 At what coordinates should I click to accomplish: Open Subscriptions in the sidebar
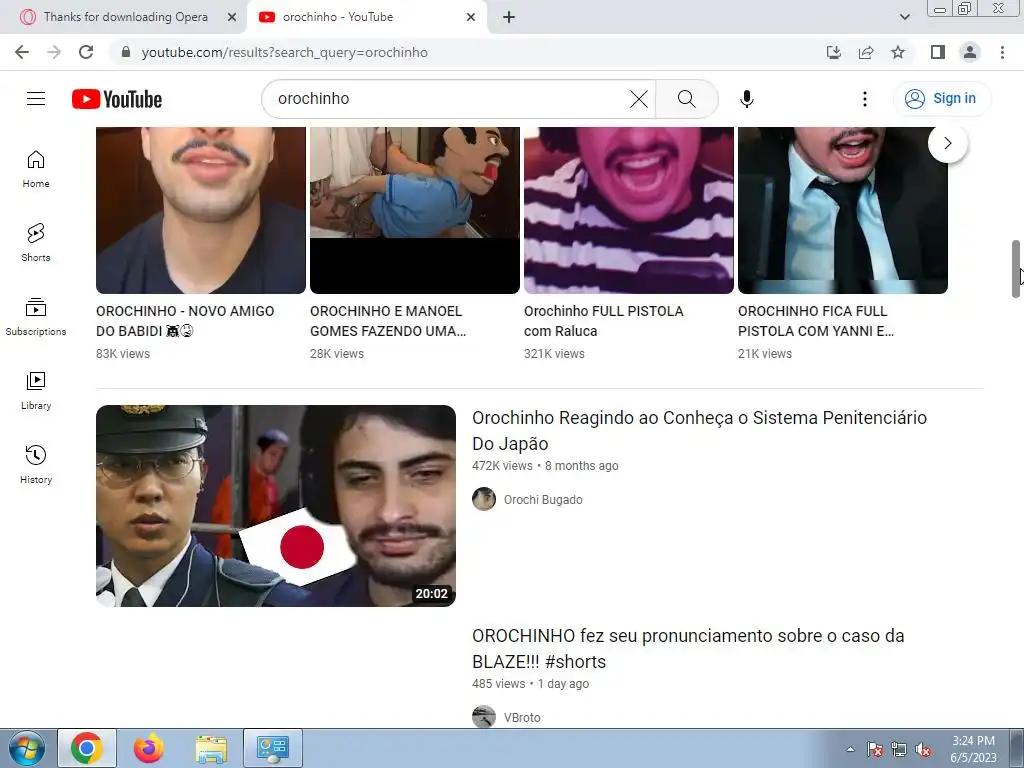pyautogui.click(x=36, y=317)
